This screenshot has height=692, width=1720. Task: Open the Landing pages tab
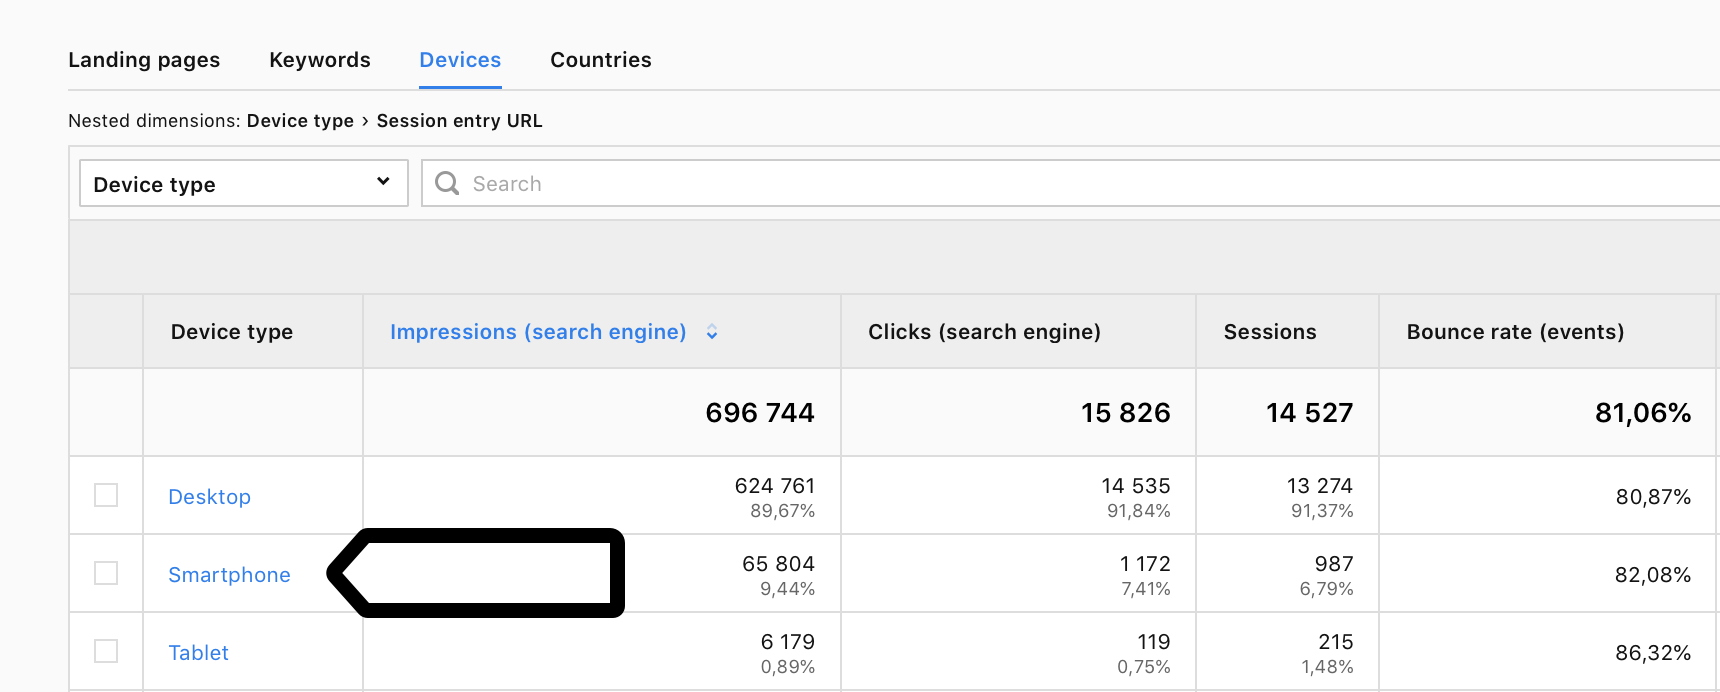(144, 60)
